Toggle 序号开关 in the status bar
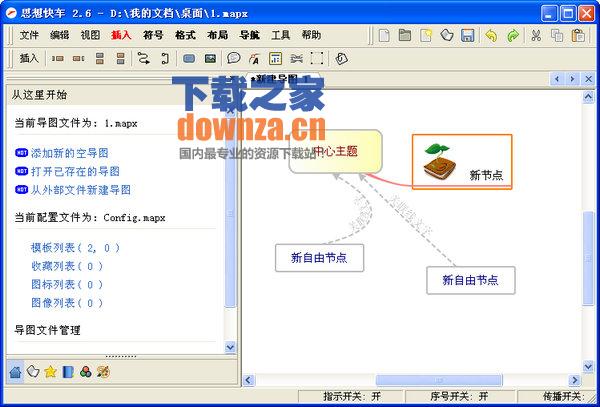Image resolution: width=600 pixels, height=407 pixels. pos(459,396)
